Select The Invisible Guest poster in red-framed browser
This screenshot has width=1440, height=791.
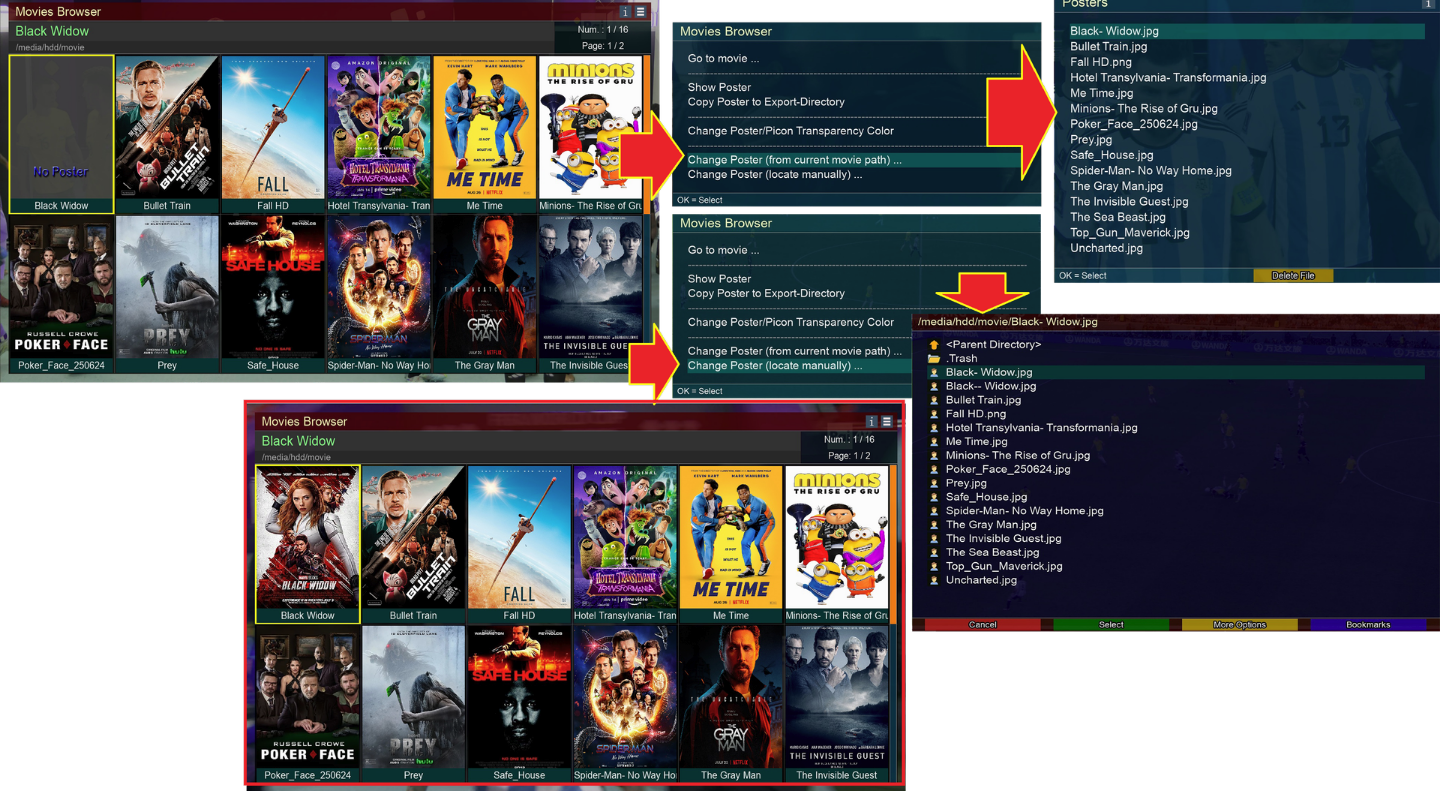click(x=837, y=697)
